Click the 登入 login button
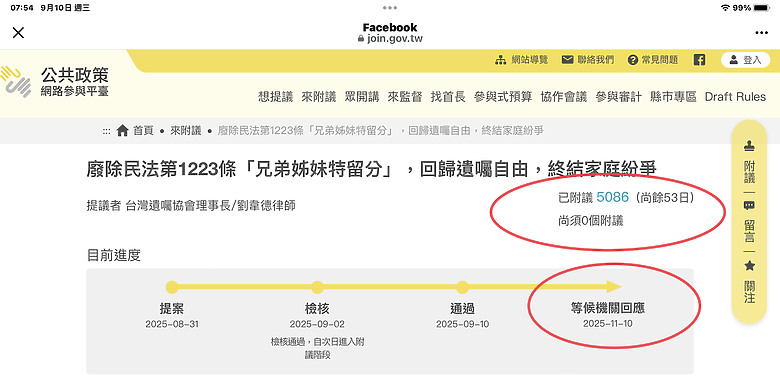 click(x=745, y=60)
